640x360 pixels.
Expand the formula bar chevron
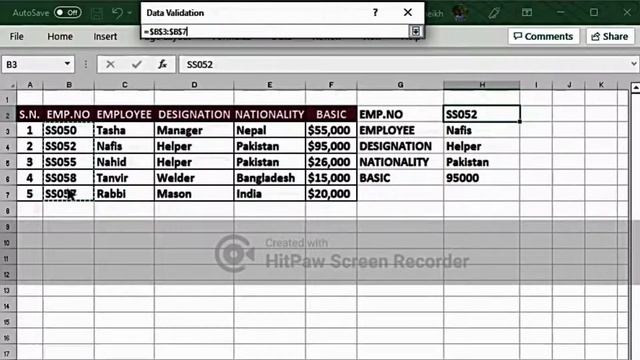coord(633,64)
